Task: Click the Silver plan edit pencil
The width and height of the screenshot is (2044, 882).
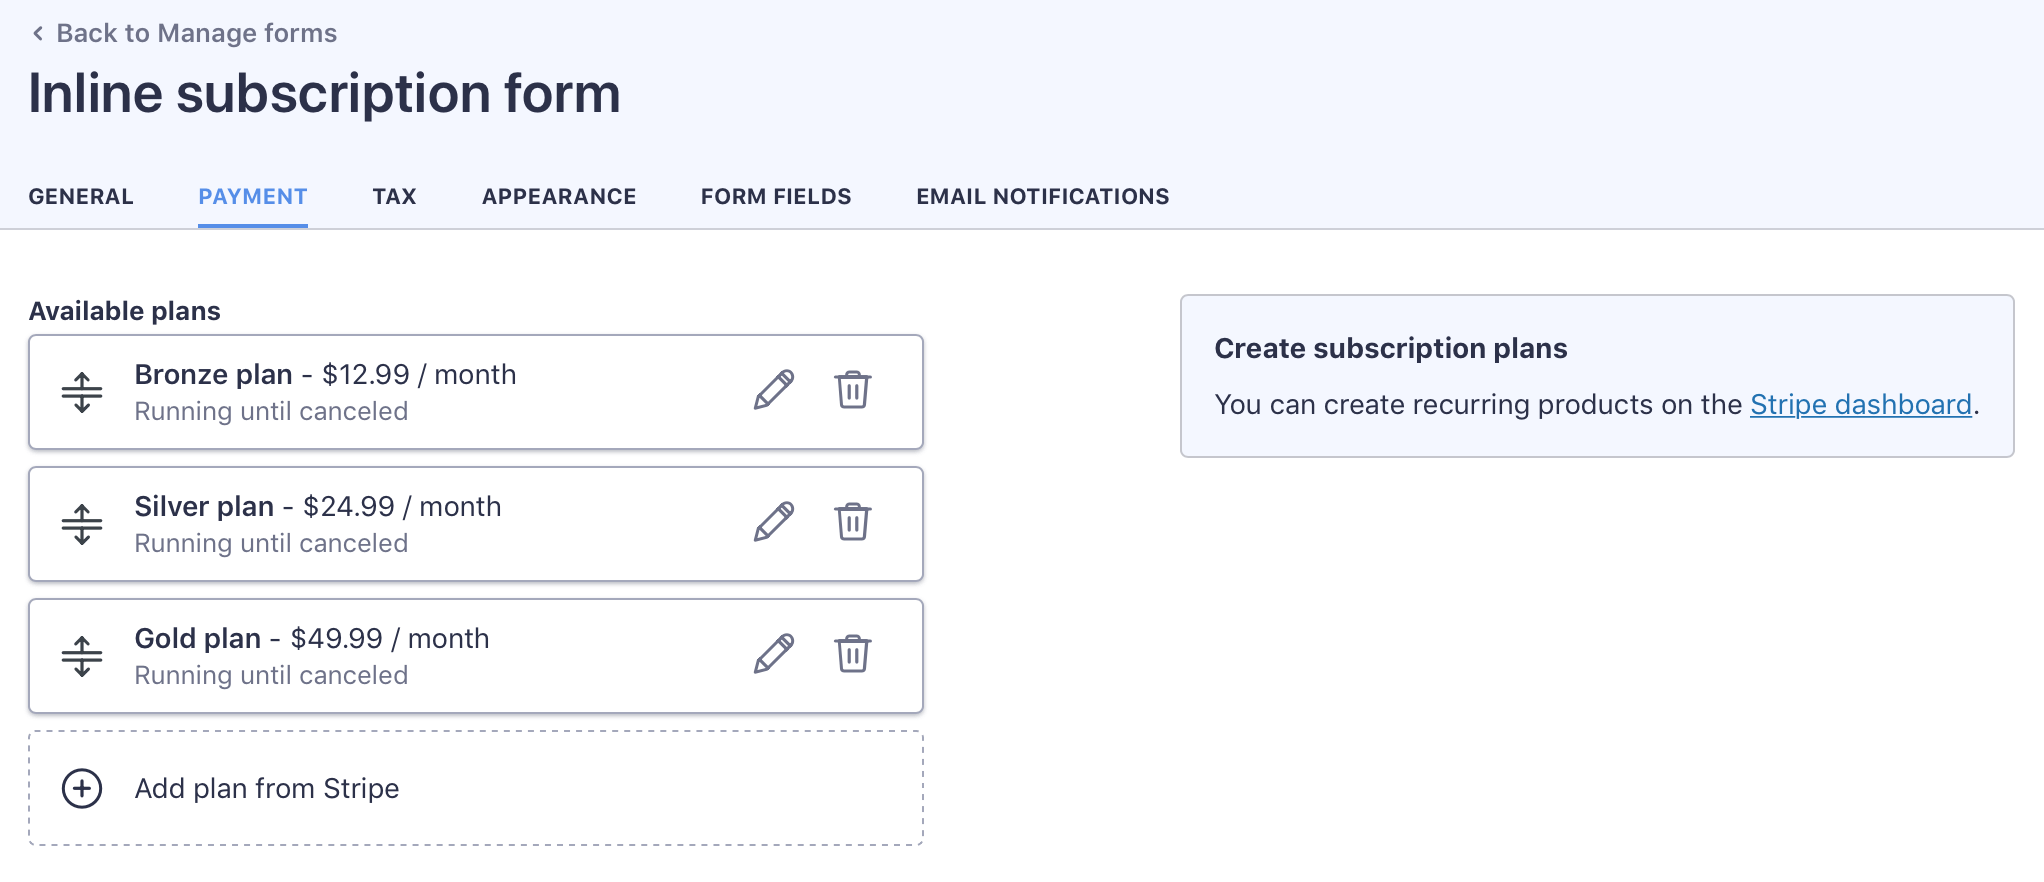Action: (774, 522)
